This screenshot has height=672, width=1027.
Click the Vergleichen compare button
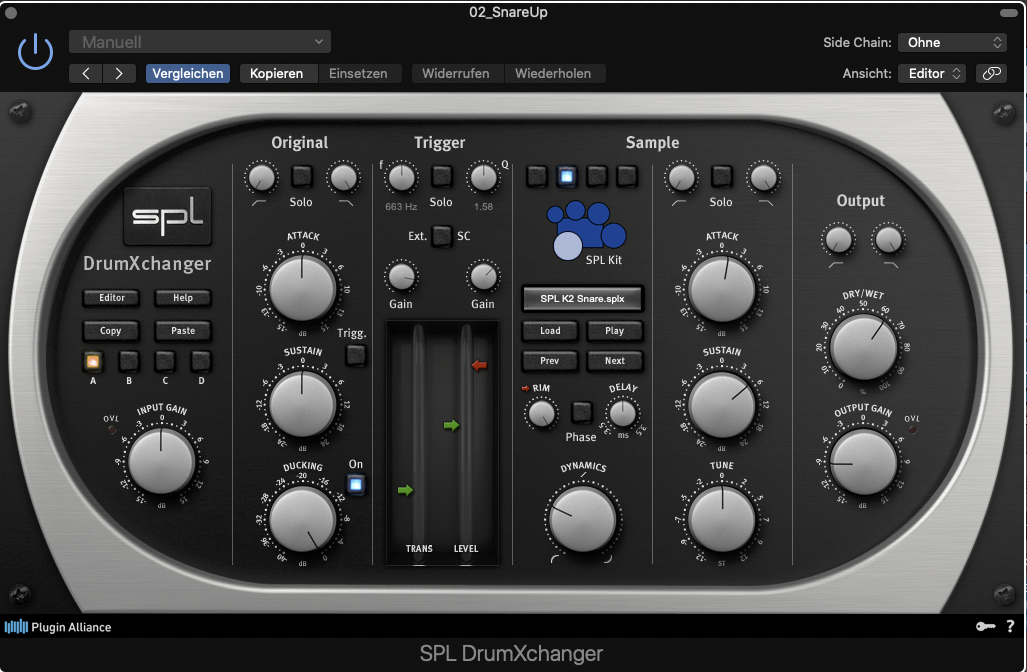(x=187, y=73)
